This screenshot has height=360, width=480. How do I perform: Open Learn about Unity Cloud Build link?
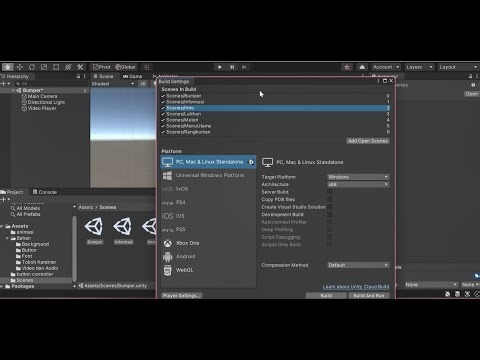coord(356,287)
